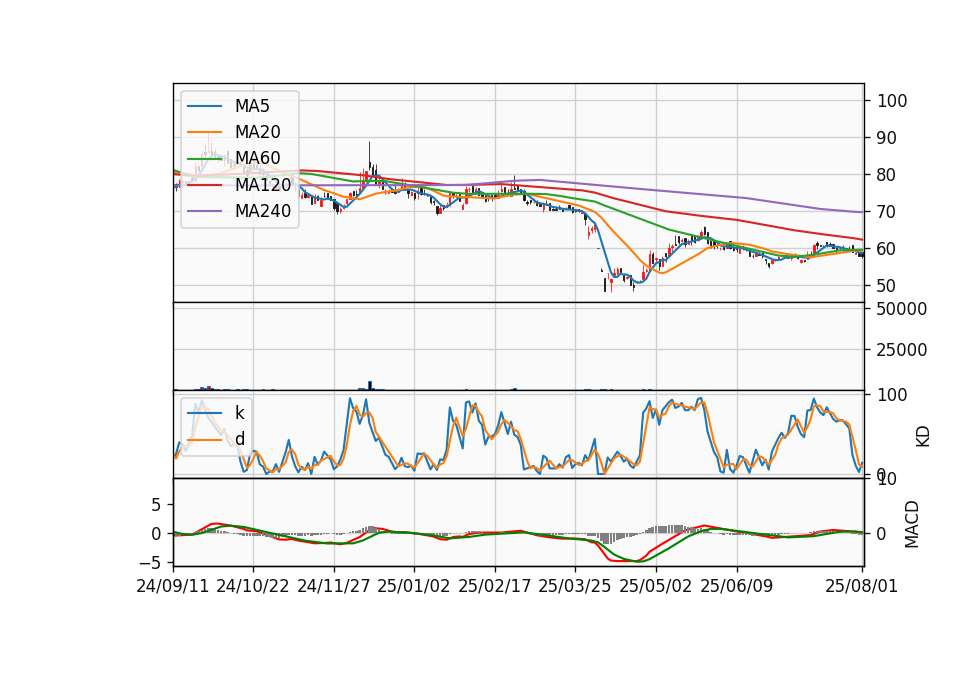Click the 24/10/22 date label

pos(253,586)
